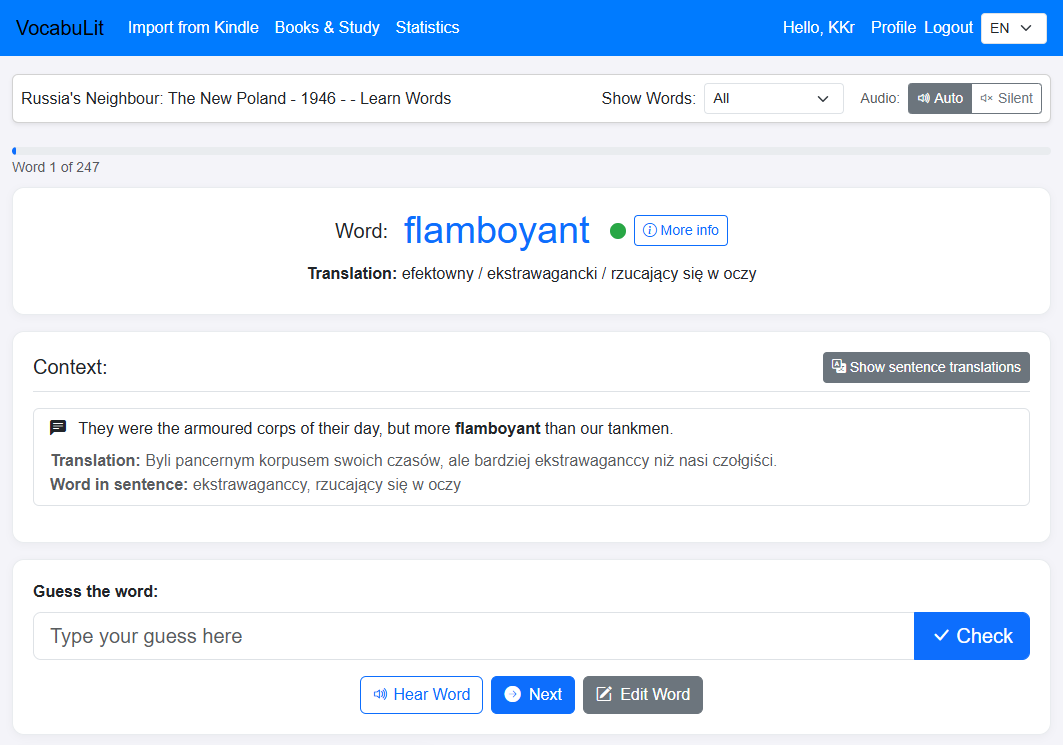This screenshot has width=1063, height=745.
Task: Click the context sentence about tankmen
Action: (376, 428)
